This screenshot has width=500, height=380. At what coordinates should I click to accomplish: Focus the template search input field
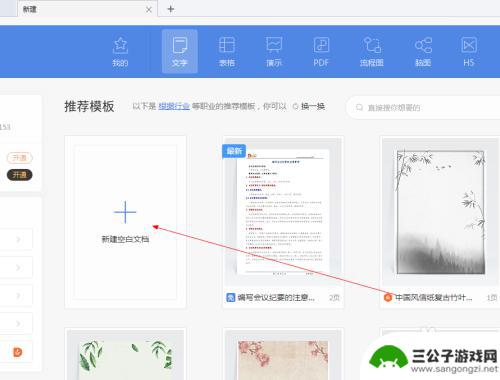click(x=423, y=107)
